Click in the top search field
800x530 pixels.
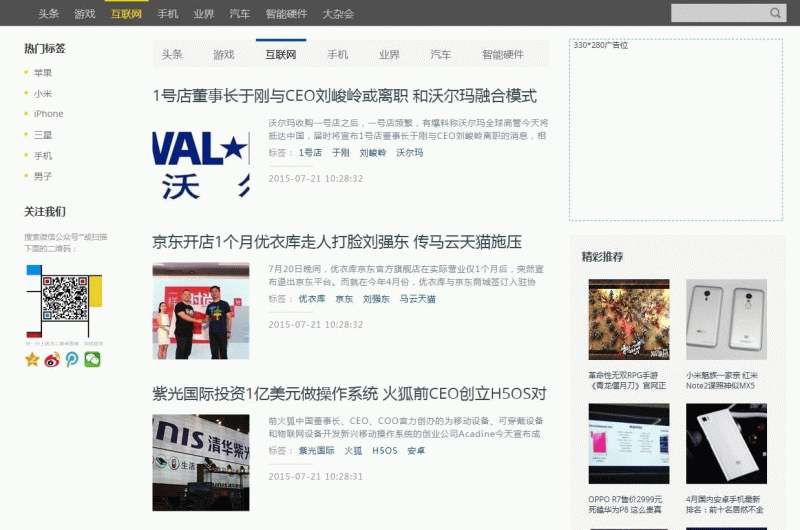pyautogui.click(x=718, y=13)
